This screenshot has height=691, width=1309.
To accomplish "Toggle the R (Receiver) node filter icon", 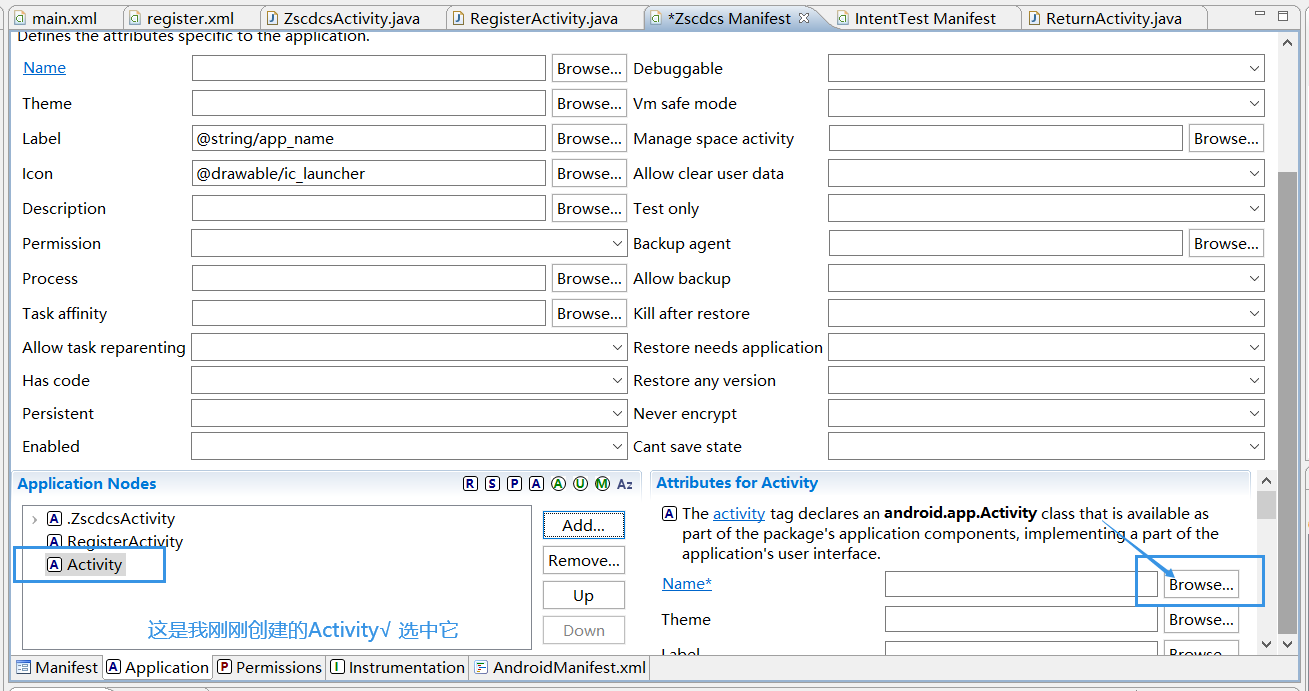I will coord(470,484).
